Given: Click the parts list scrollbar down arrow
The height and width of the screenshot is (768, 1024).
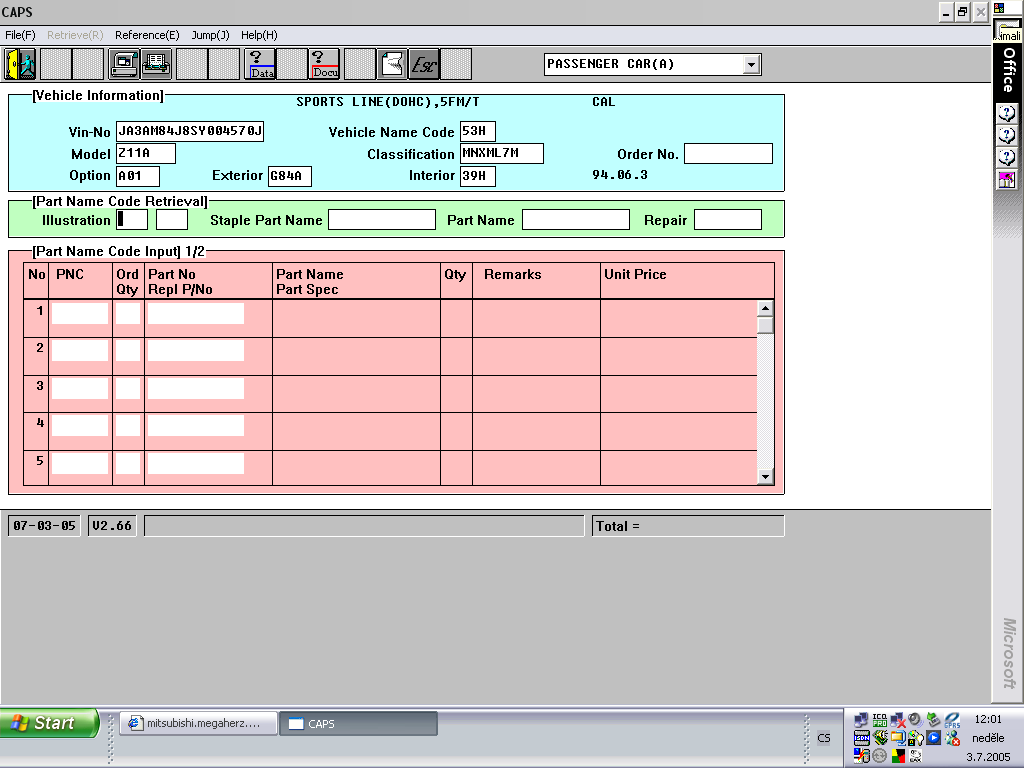Looking at the screenshot, I should (766, 477).
